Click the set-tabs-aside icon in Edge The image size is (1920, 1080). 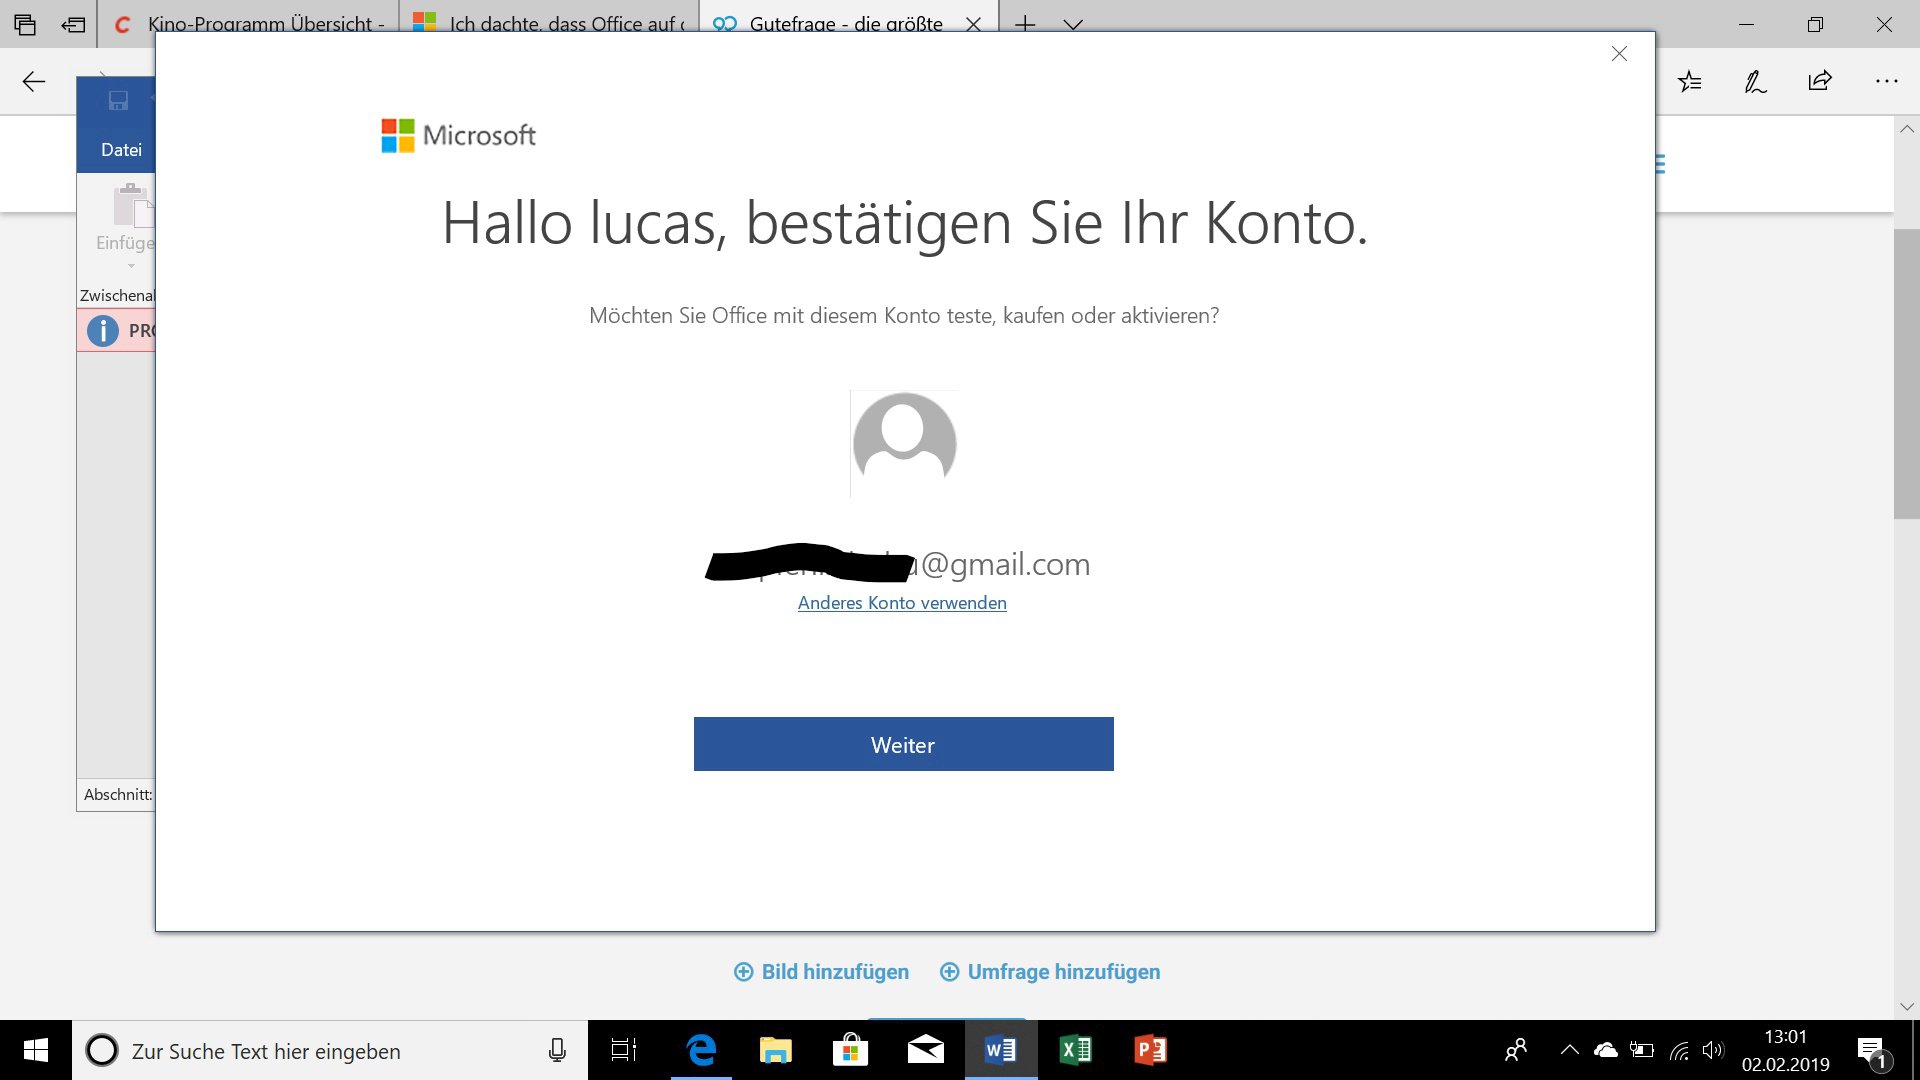tap(73, 25)
